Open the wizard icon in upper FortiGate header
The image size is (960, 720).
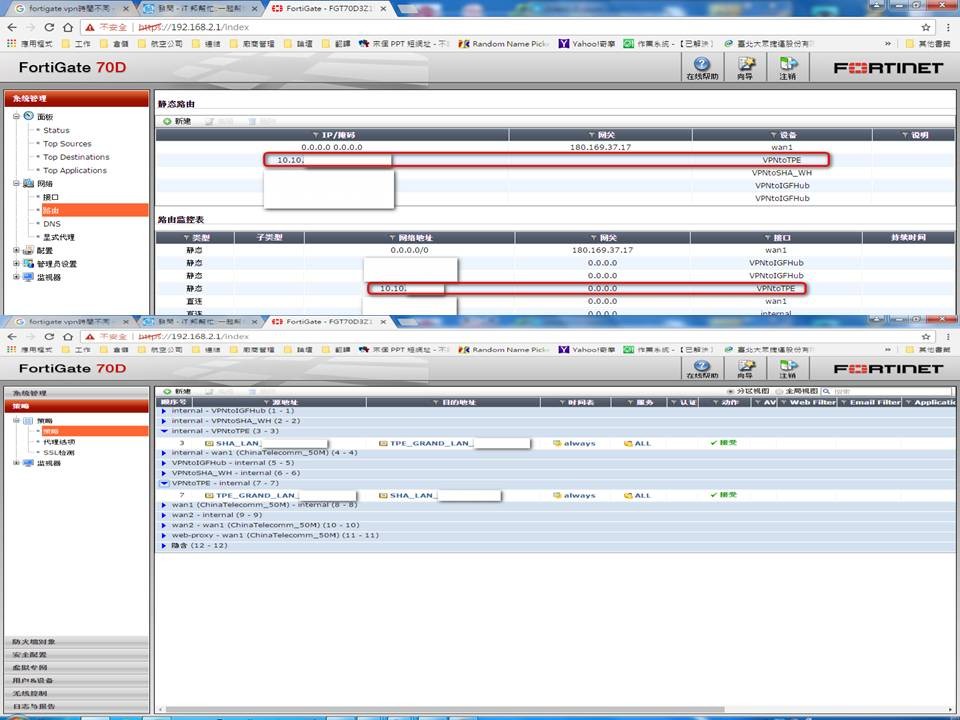(x=745, y=64)
